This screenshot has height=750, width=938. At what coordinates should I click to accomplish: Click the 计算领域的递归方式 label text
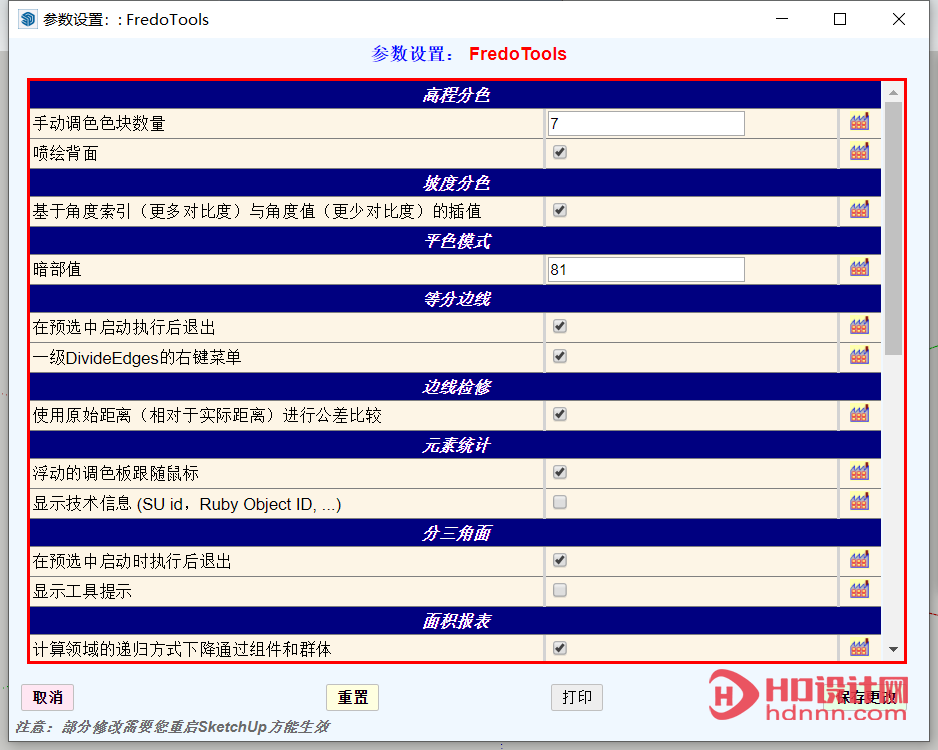point(182,649)
